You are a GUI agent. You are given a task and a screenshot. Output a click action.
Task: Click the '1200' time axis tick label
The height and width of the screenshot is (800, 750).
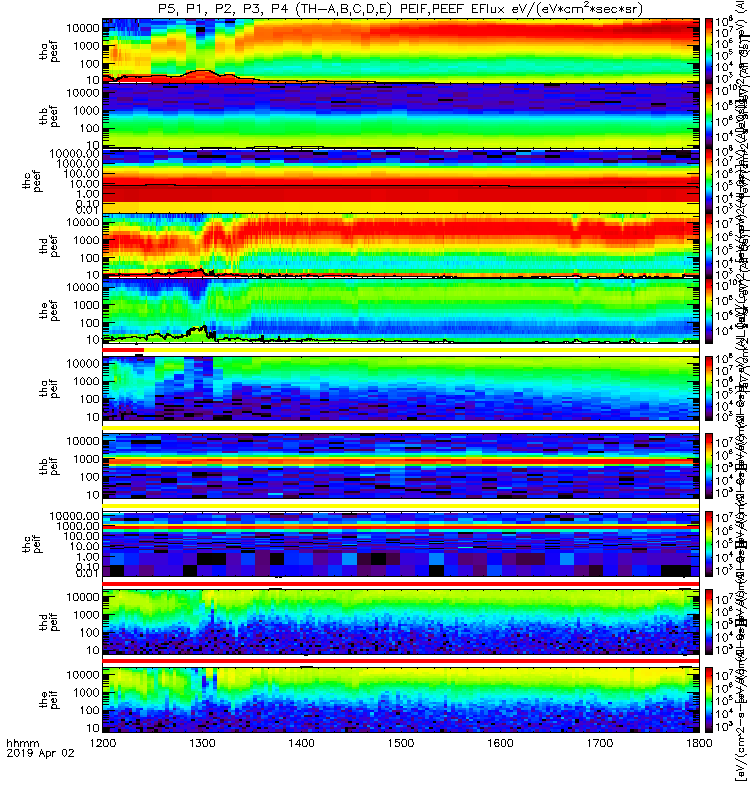pyautogui.click(x=103, y=743)
